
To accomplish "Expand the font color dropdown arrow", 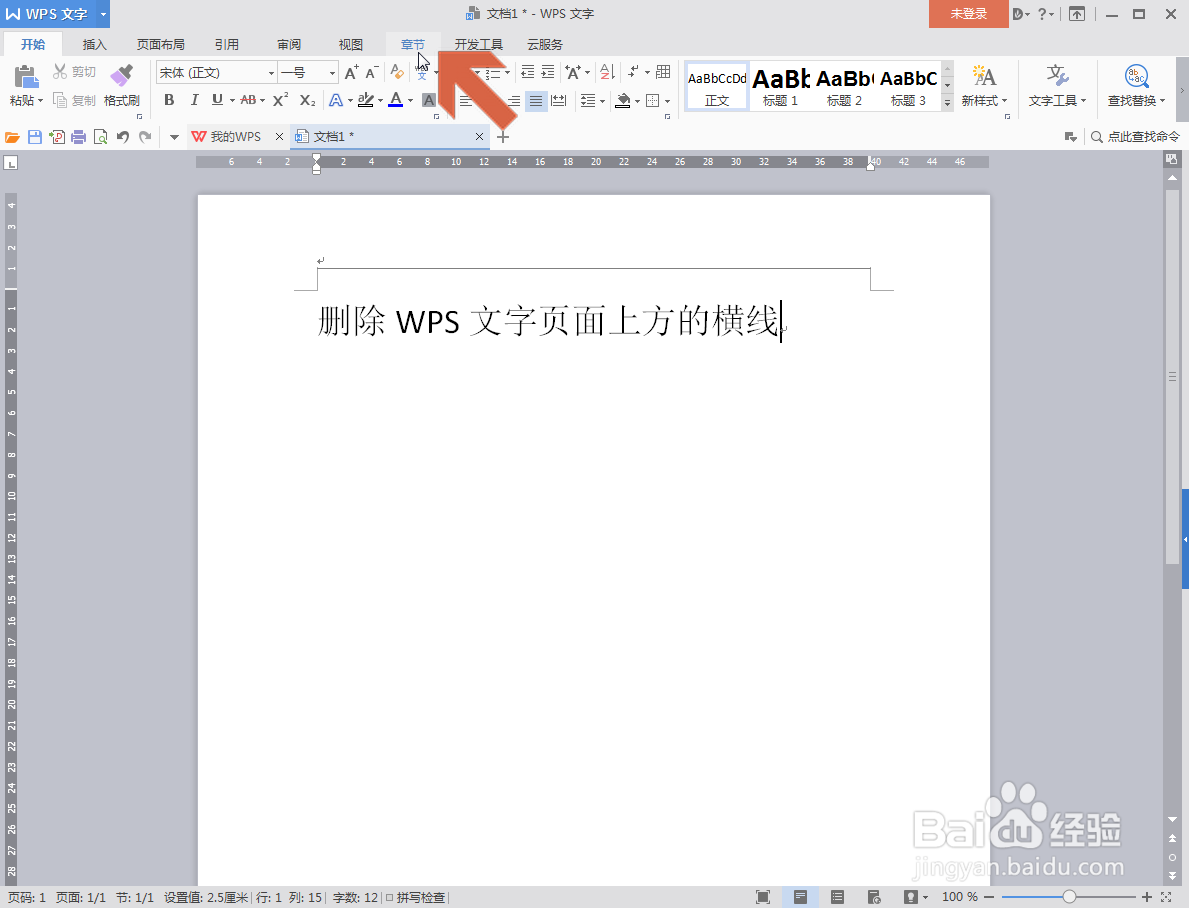I will coord(410,100).
